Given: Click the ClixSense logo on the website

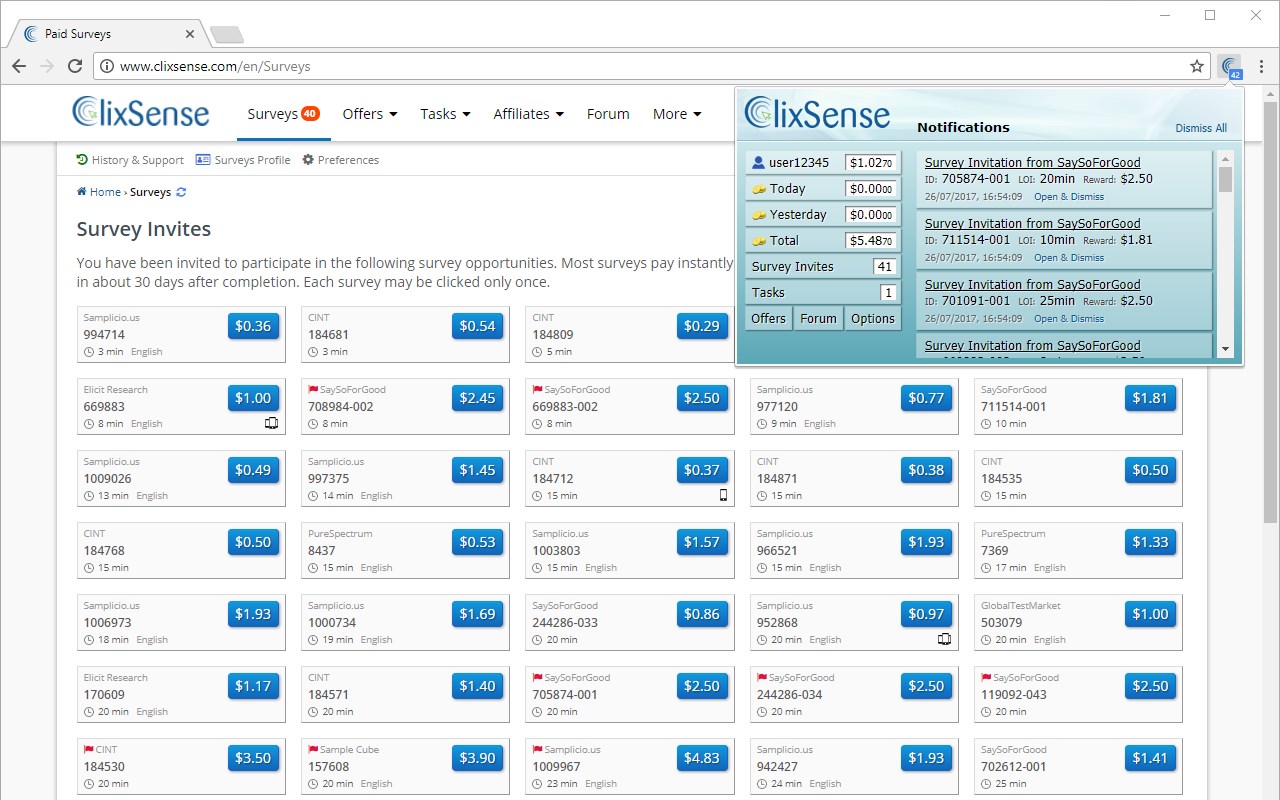Looking at the screenshot, I should click(141, 112).
